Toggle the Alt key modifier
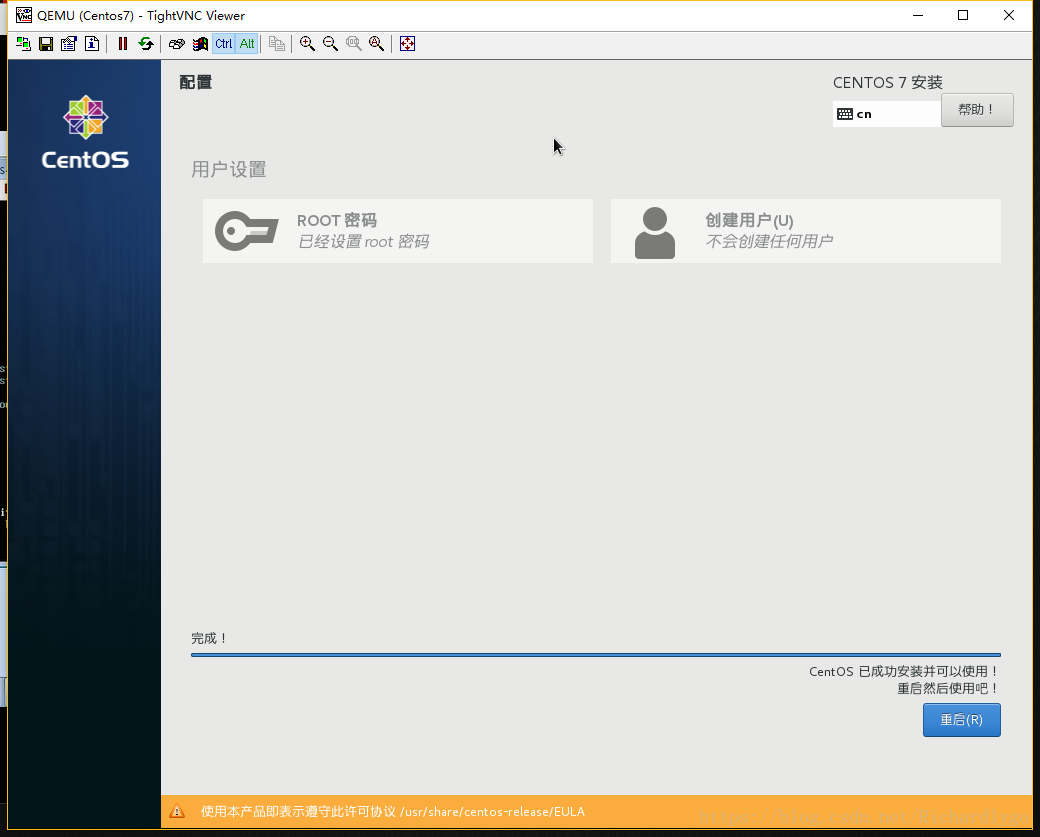Screen dimensions: 1040x837 [247, 44]
